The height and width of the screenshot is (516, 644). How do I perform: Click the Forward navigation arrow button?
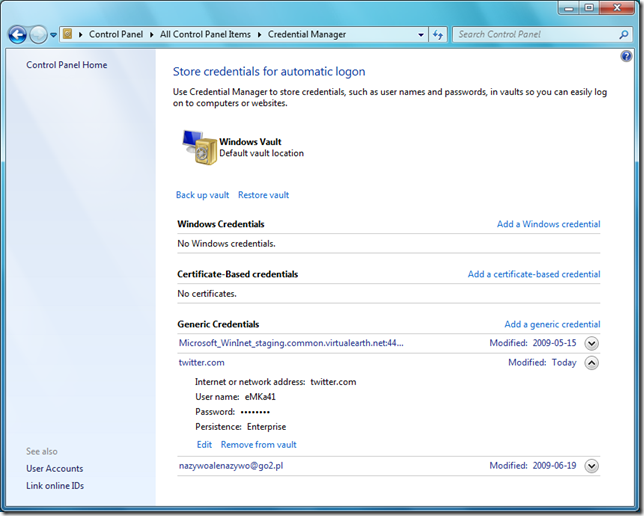39,35
